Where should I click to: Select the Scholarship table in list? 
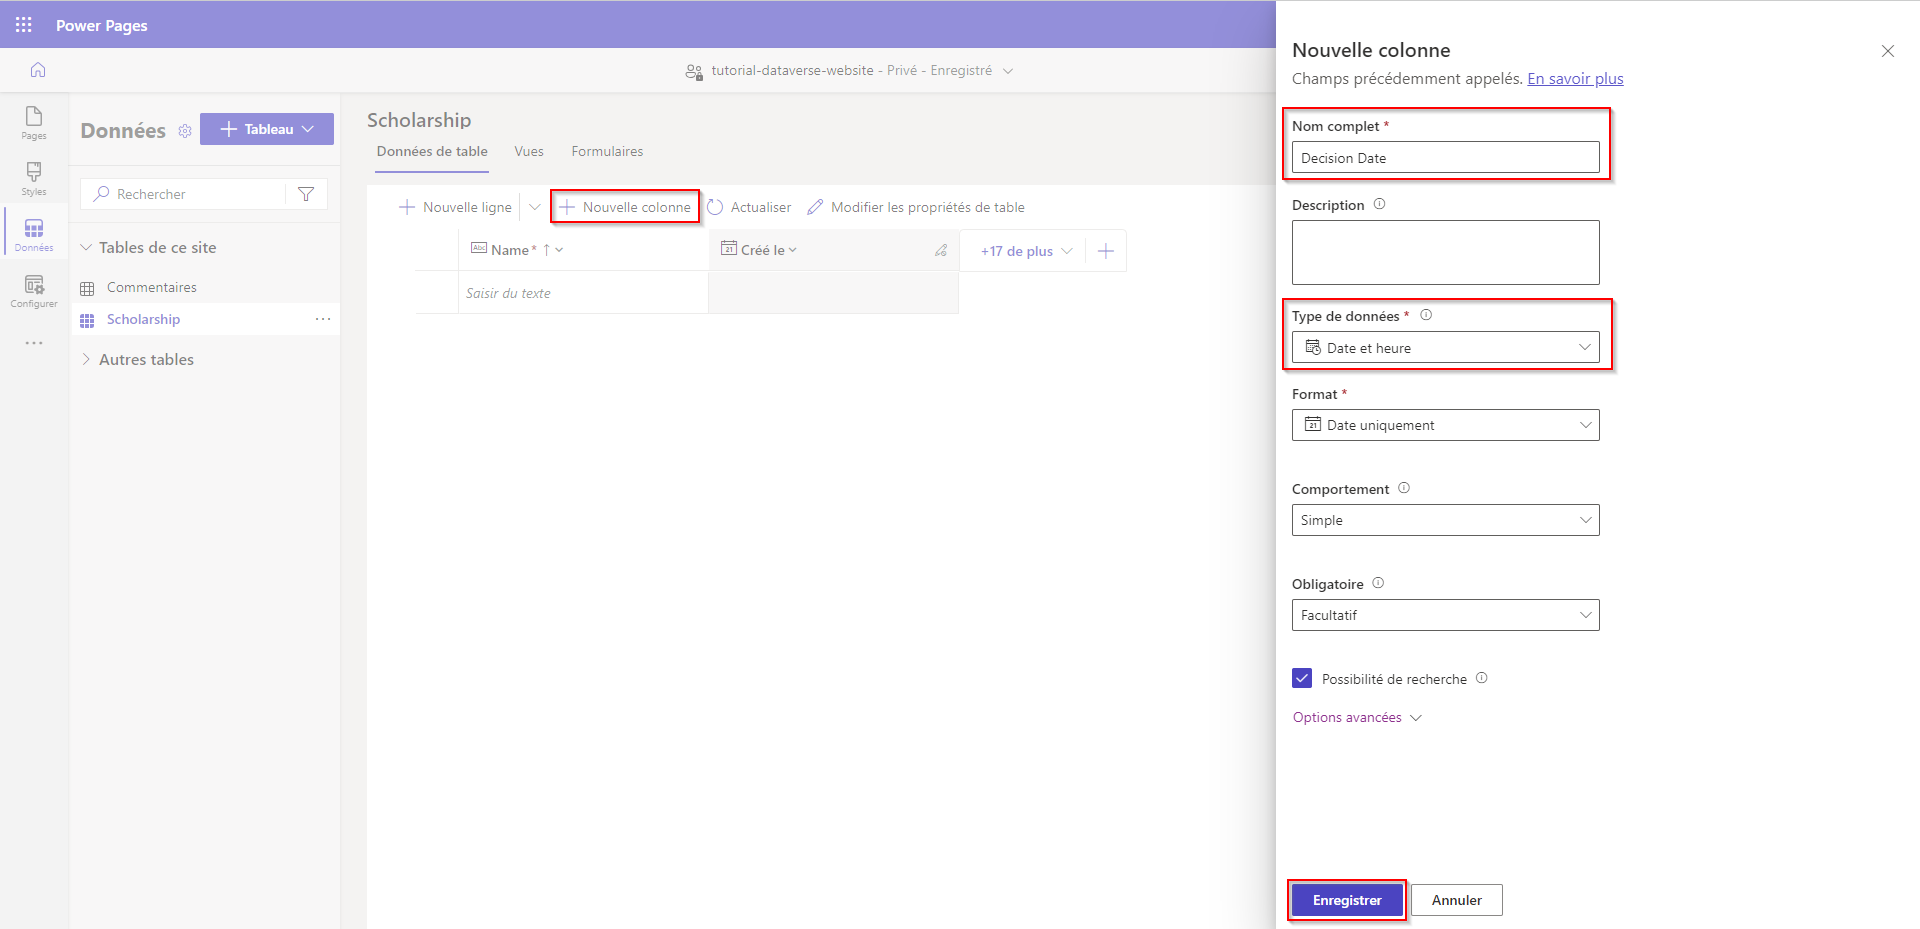(143, 319)
